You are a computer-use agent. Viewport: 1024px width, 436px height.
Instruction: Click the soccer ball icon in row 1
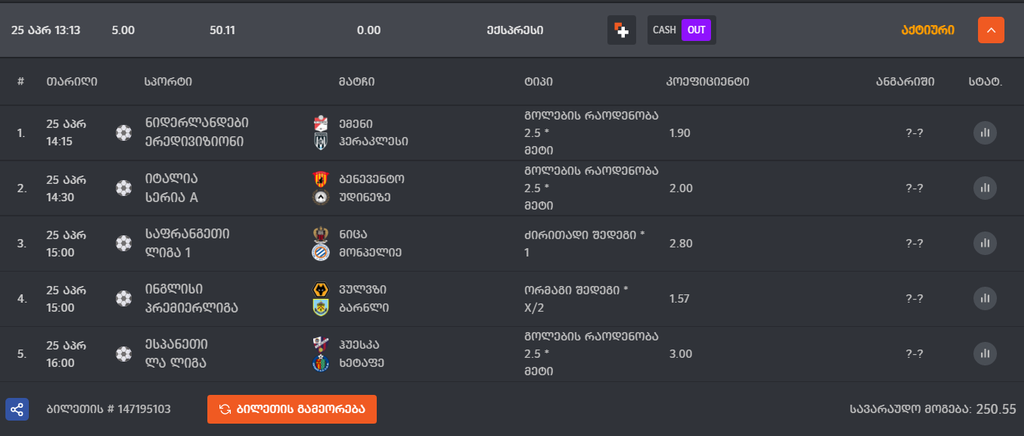pos(123,132)
